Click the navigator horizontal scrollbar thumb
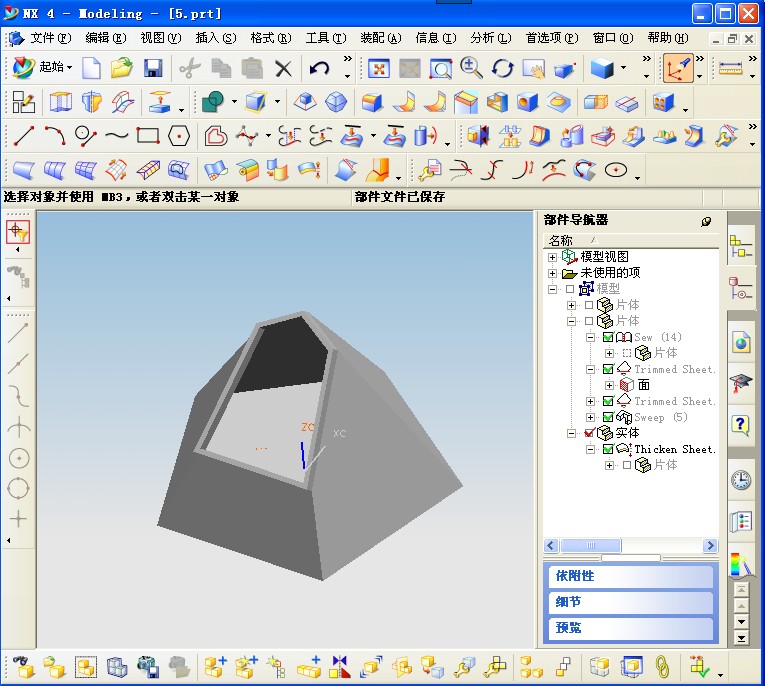 (591, 545)
